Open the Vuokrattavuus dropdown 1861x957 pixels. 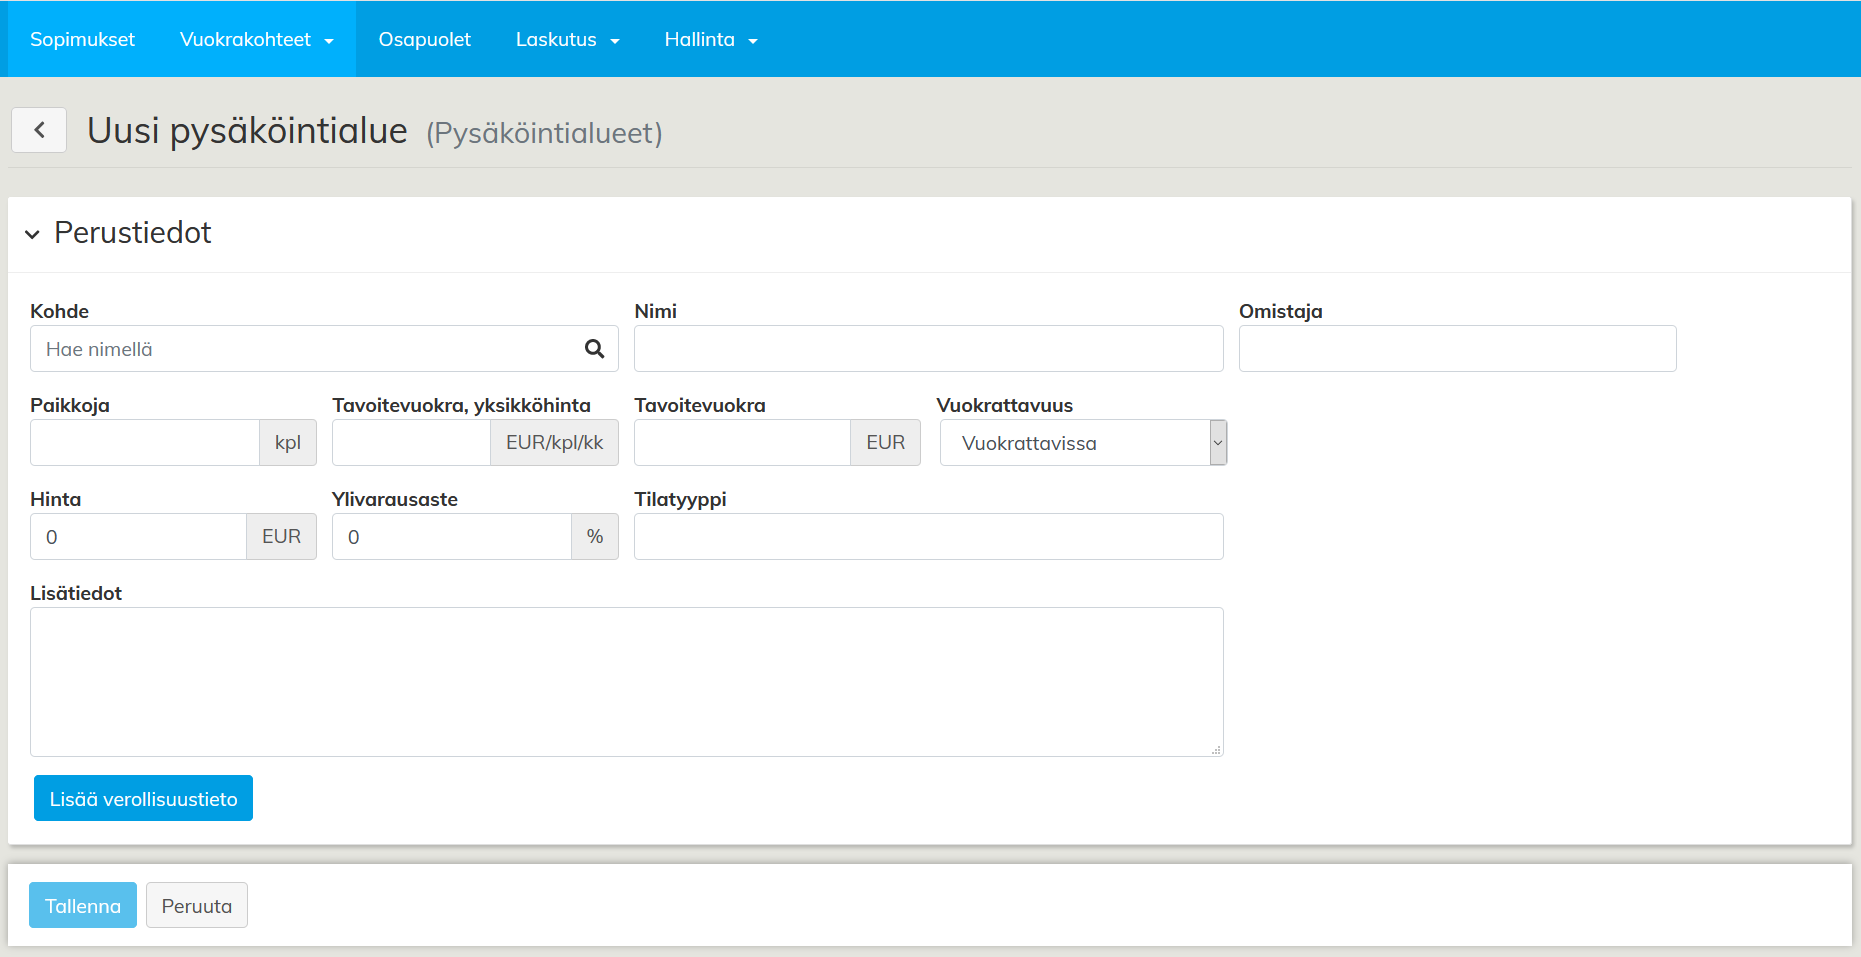1082,443
